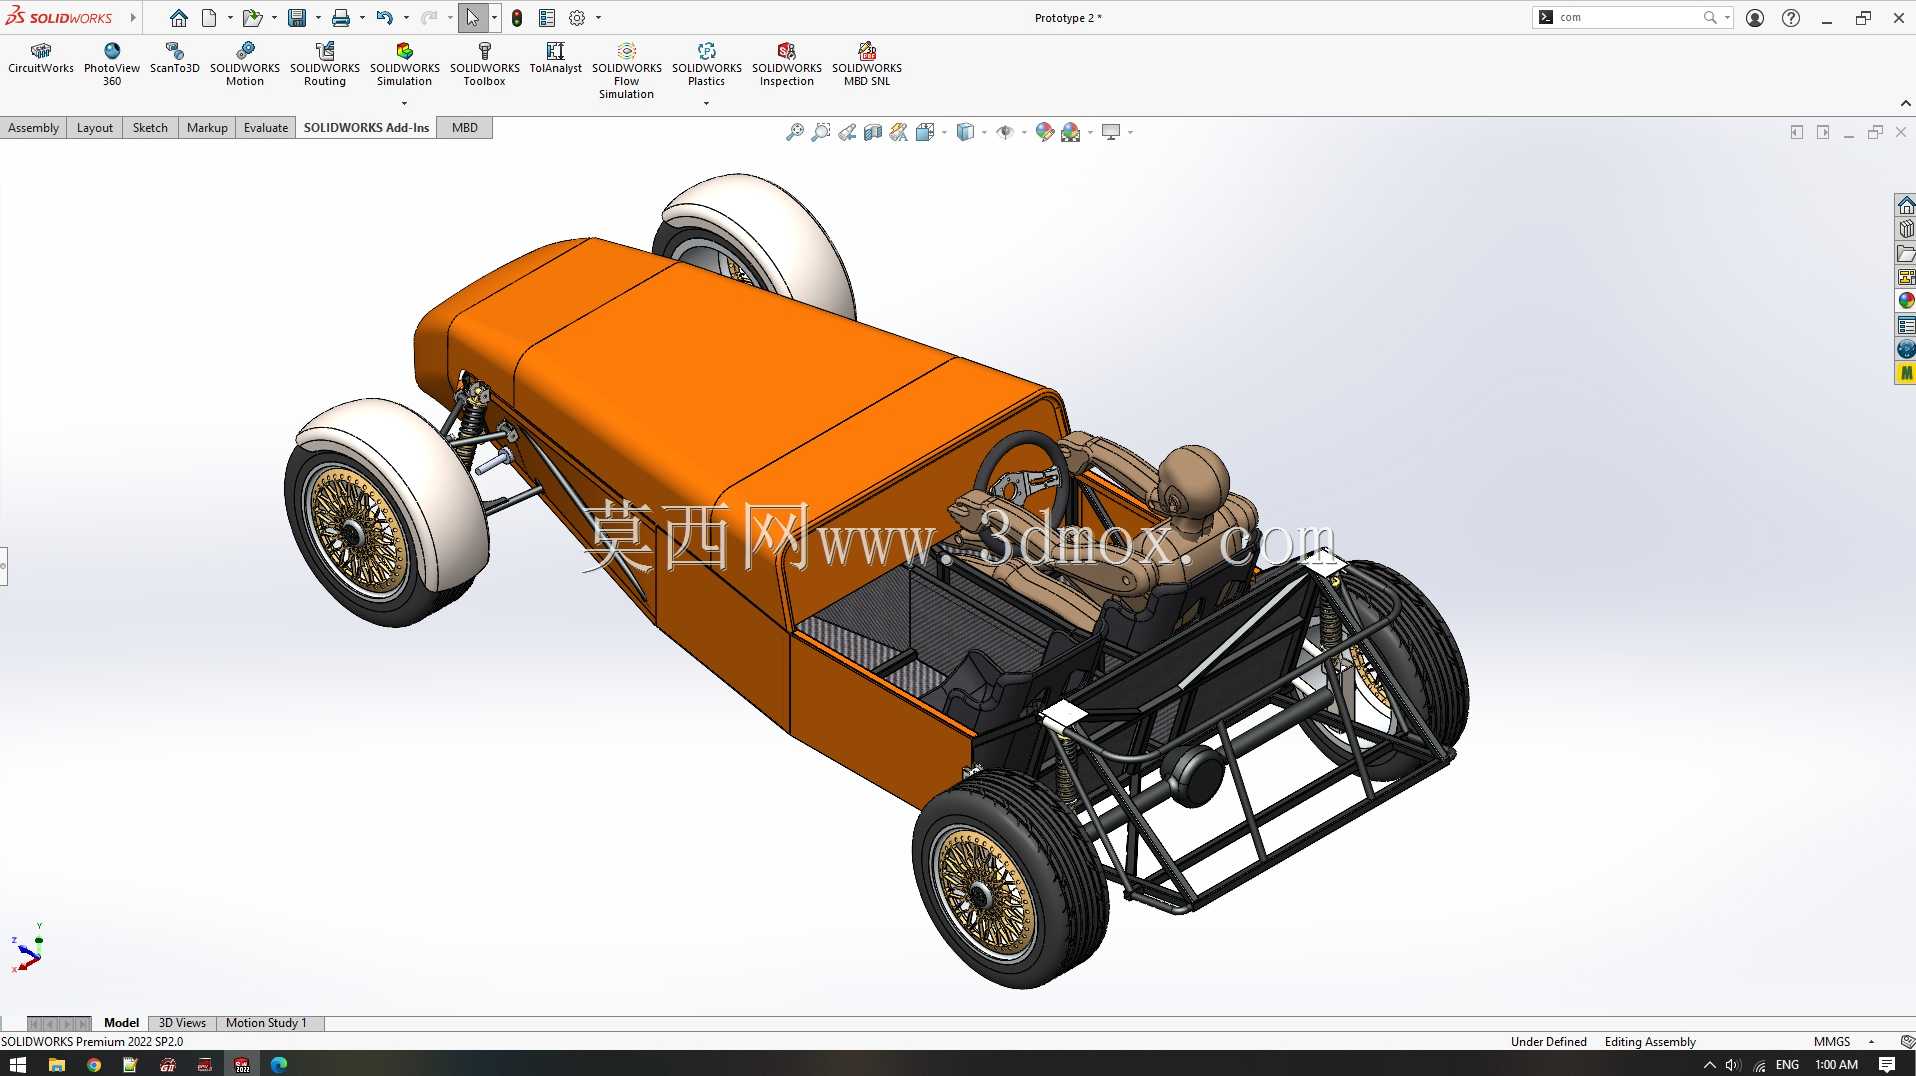Open SOLIDWORKS Simulation add-in
This screenshot has height=1076, width=1916.
[404, 65]
